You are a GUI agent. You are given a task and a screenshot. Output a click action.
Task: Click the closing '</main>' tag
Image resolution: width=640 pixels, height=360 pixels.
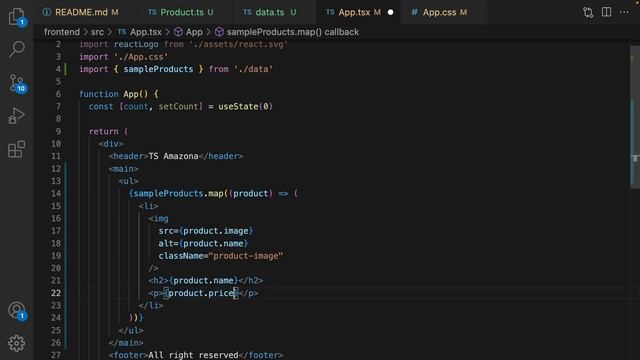coord(126,343)
